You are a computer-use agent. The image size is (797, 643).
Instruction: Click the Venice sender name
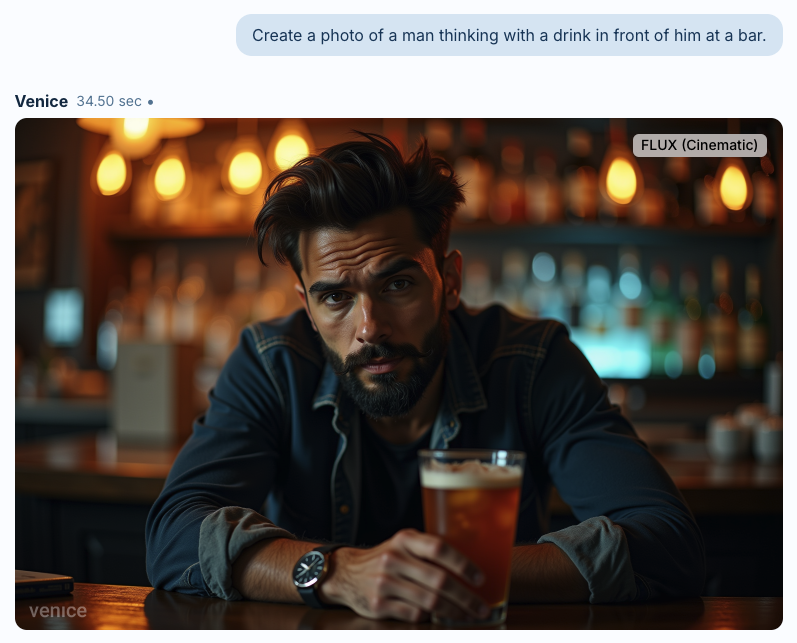tap(41, 101)
